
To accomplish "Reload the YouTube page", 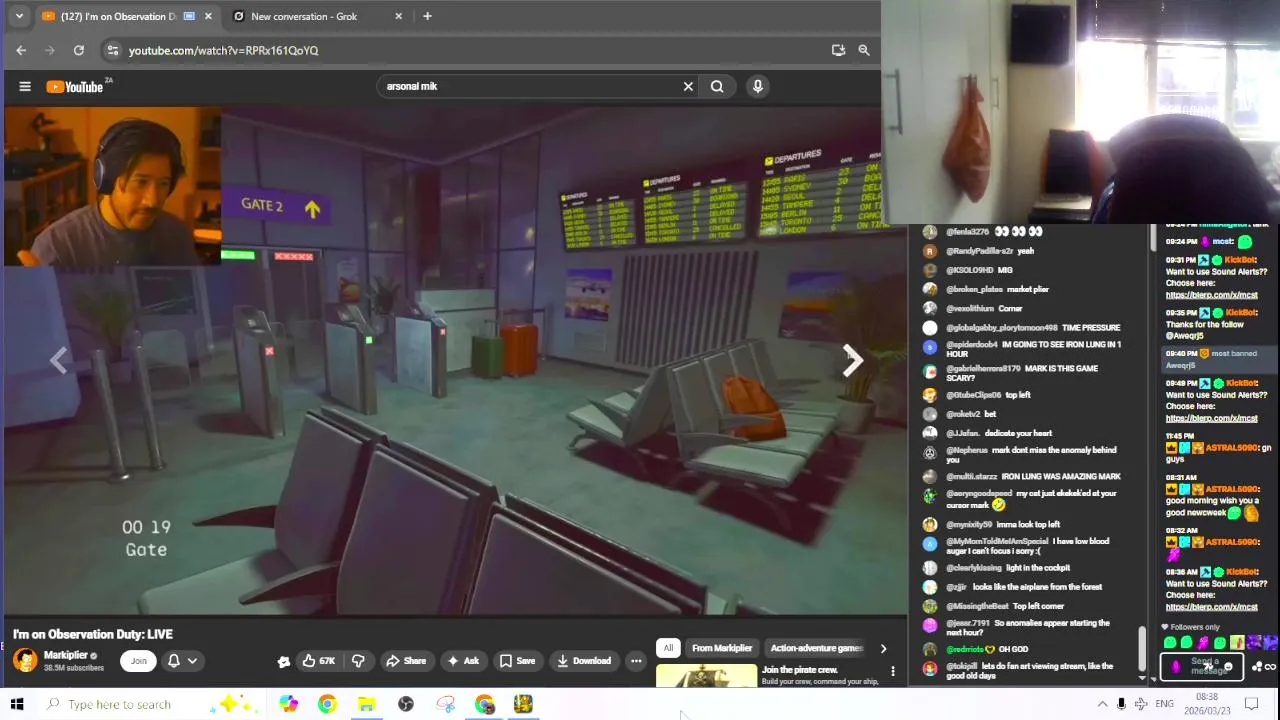I will (x=79, y=50).
